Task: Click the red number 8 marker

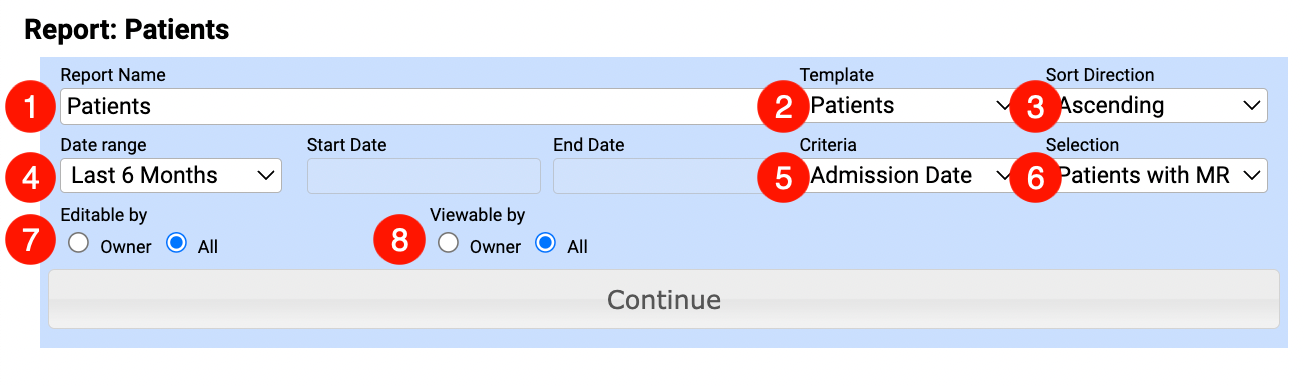Action: (x=399, y=243)
